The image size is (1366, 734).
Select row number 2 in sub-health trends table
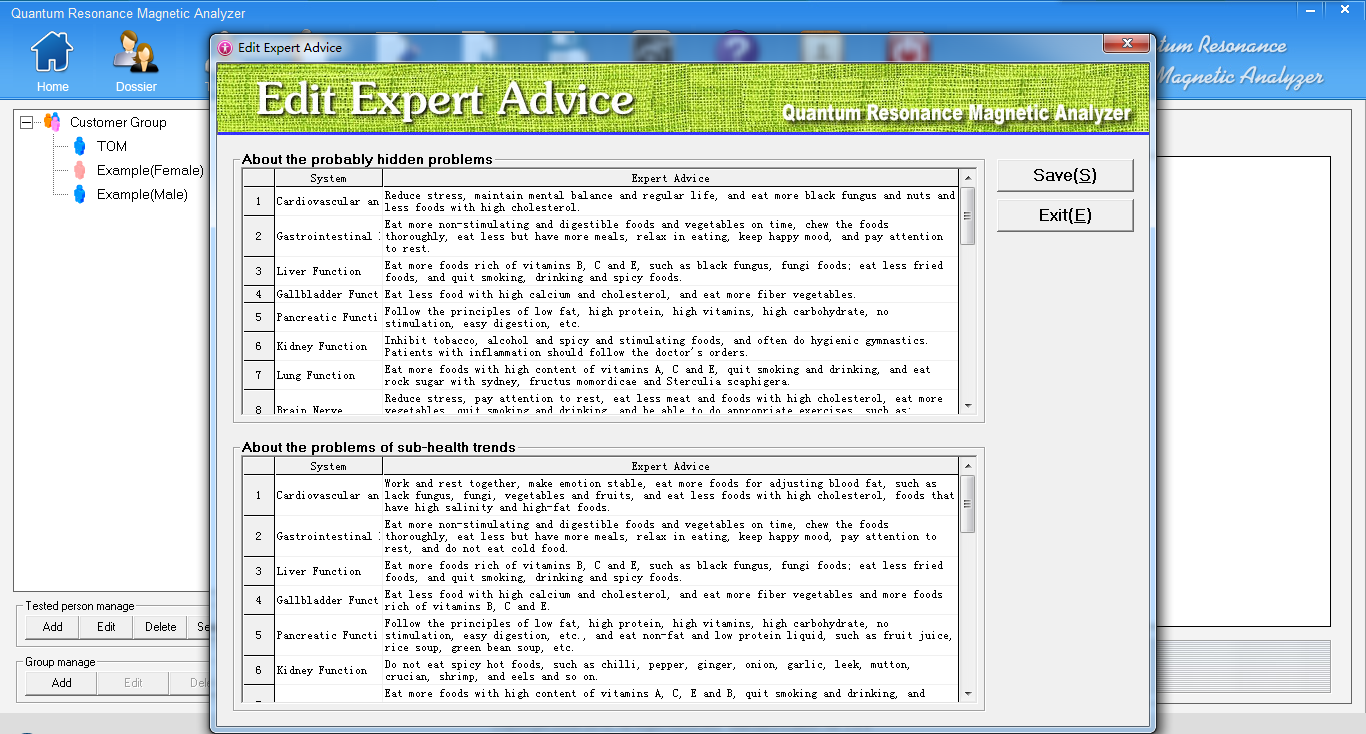click(258, 536)
